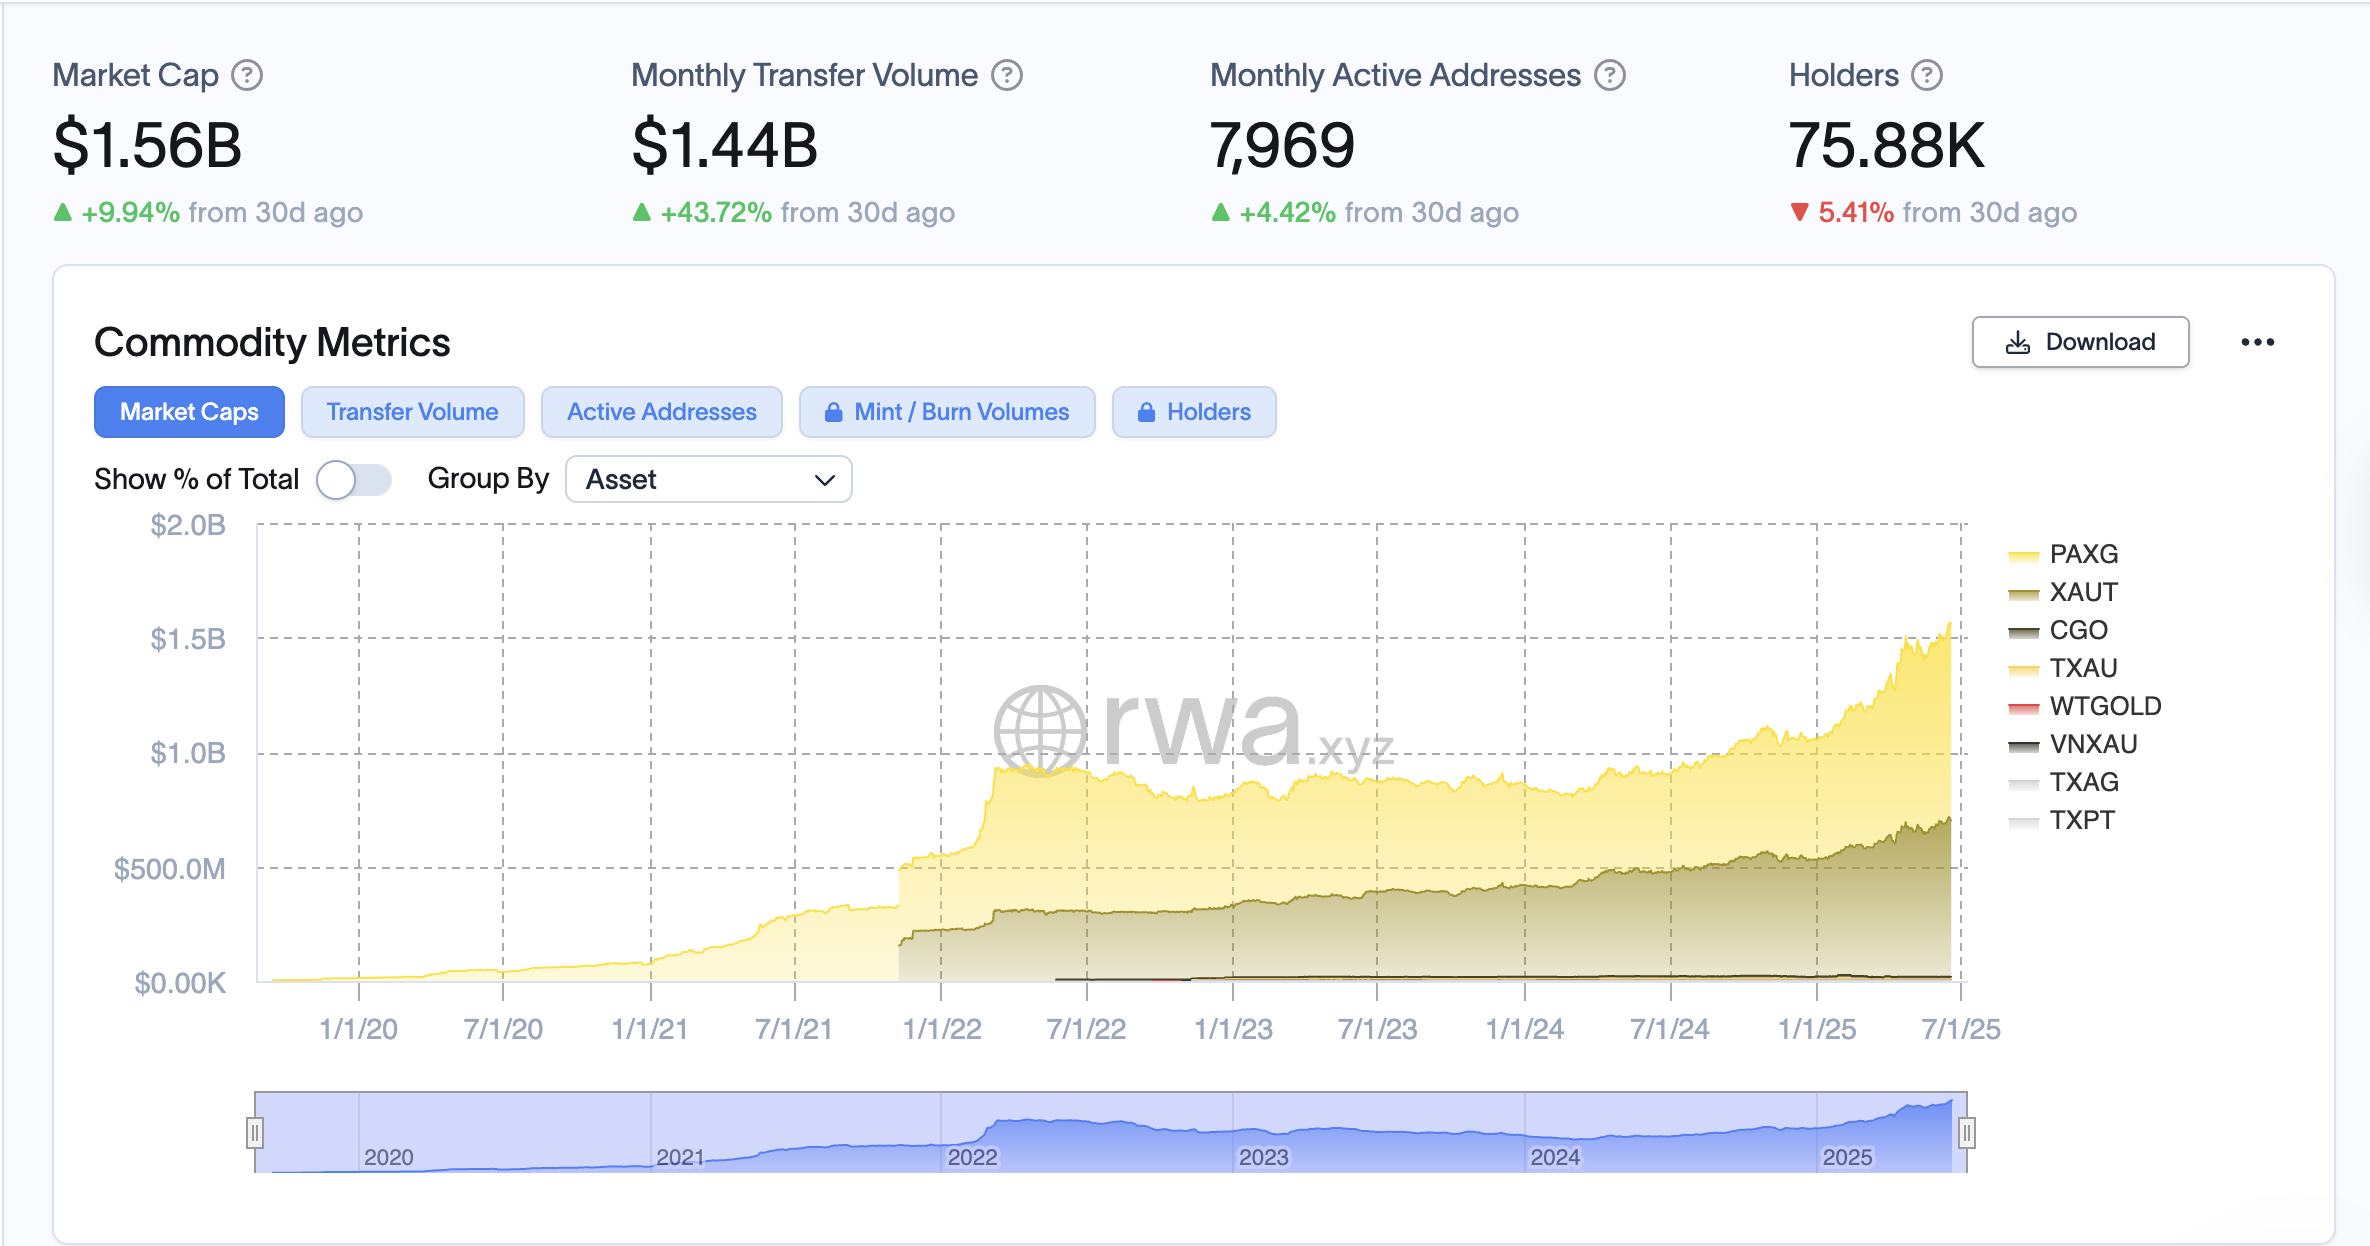Image resolution: width=2370 pixels, height=1246 pixels.
Task: Click the download arrow icon in the Download button
Action: [2018, 342]
